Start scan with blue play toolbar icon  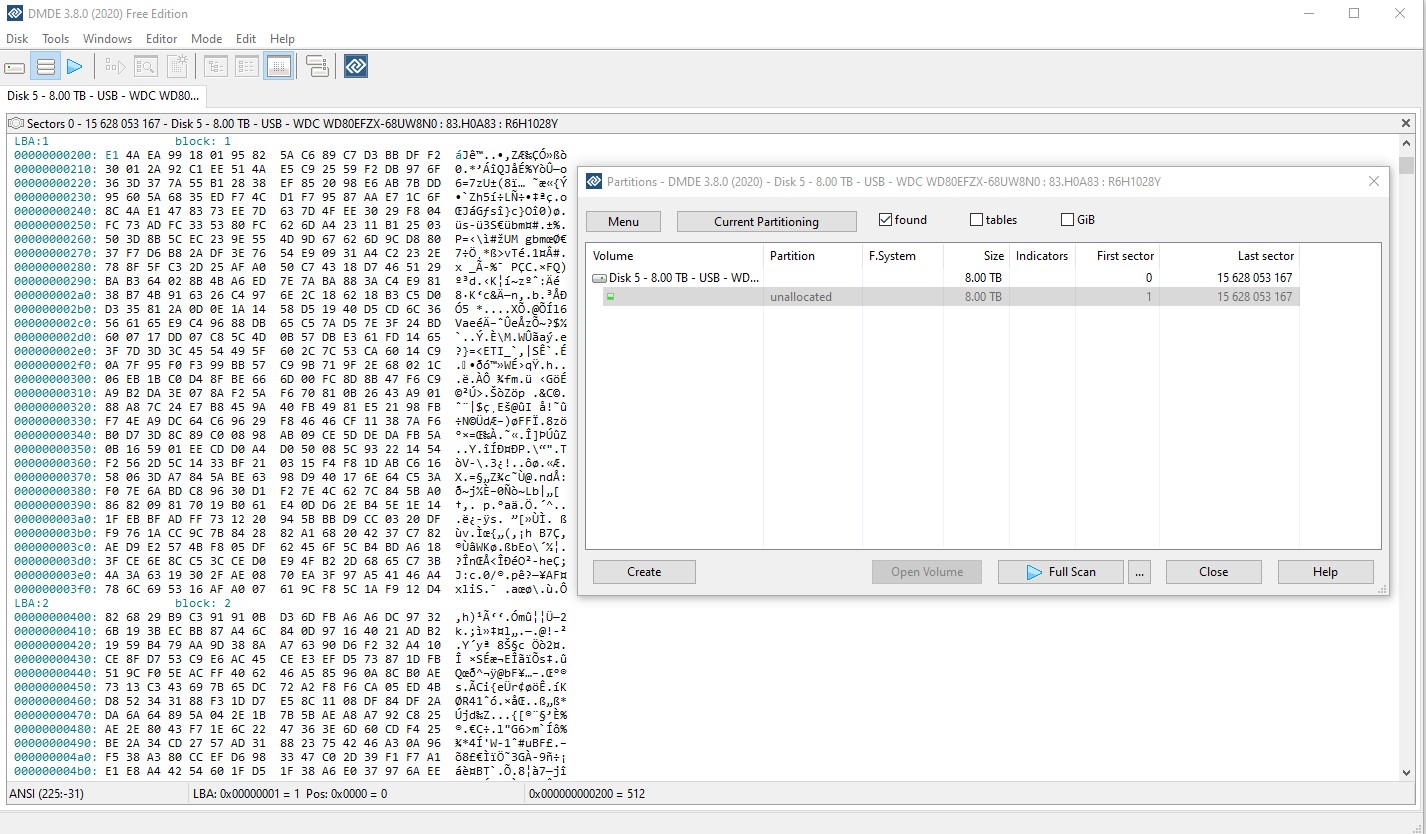click(74, 67)
